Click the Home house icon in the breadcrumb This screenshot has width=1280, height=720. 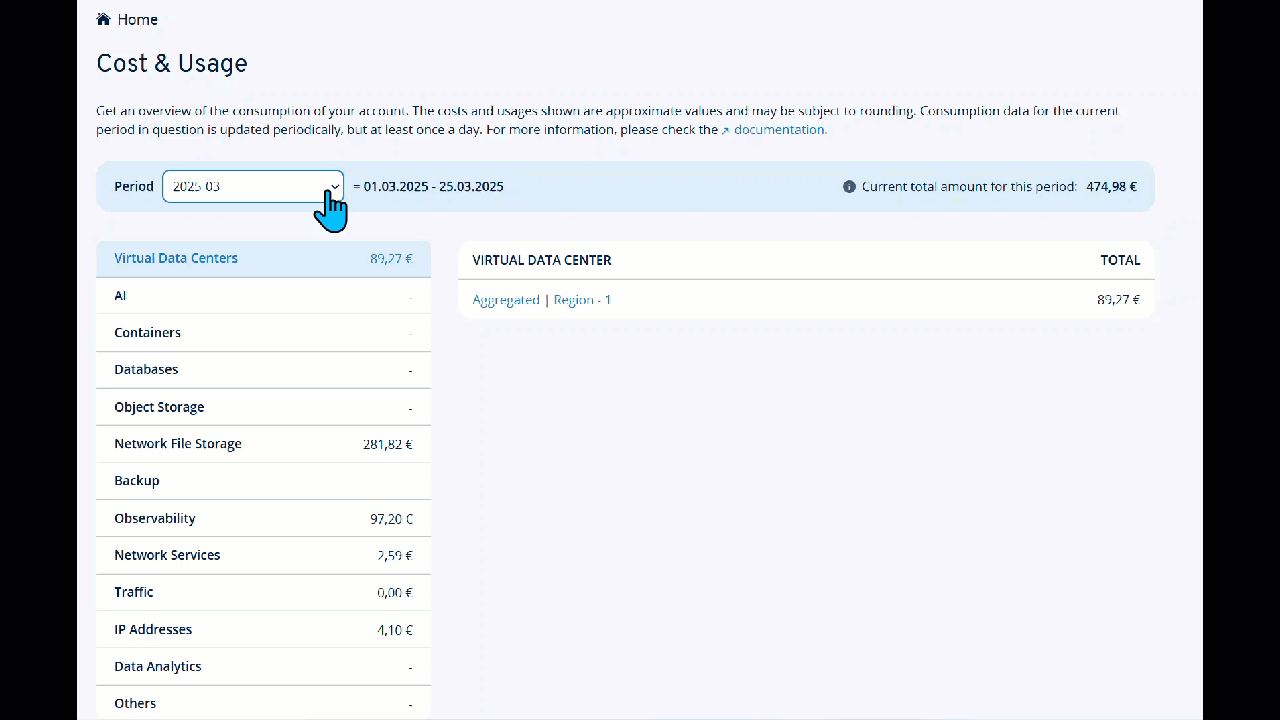pyautogui.click(x=102, y=18)
